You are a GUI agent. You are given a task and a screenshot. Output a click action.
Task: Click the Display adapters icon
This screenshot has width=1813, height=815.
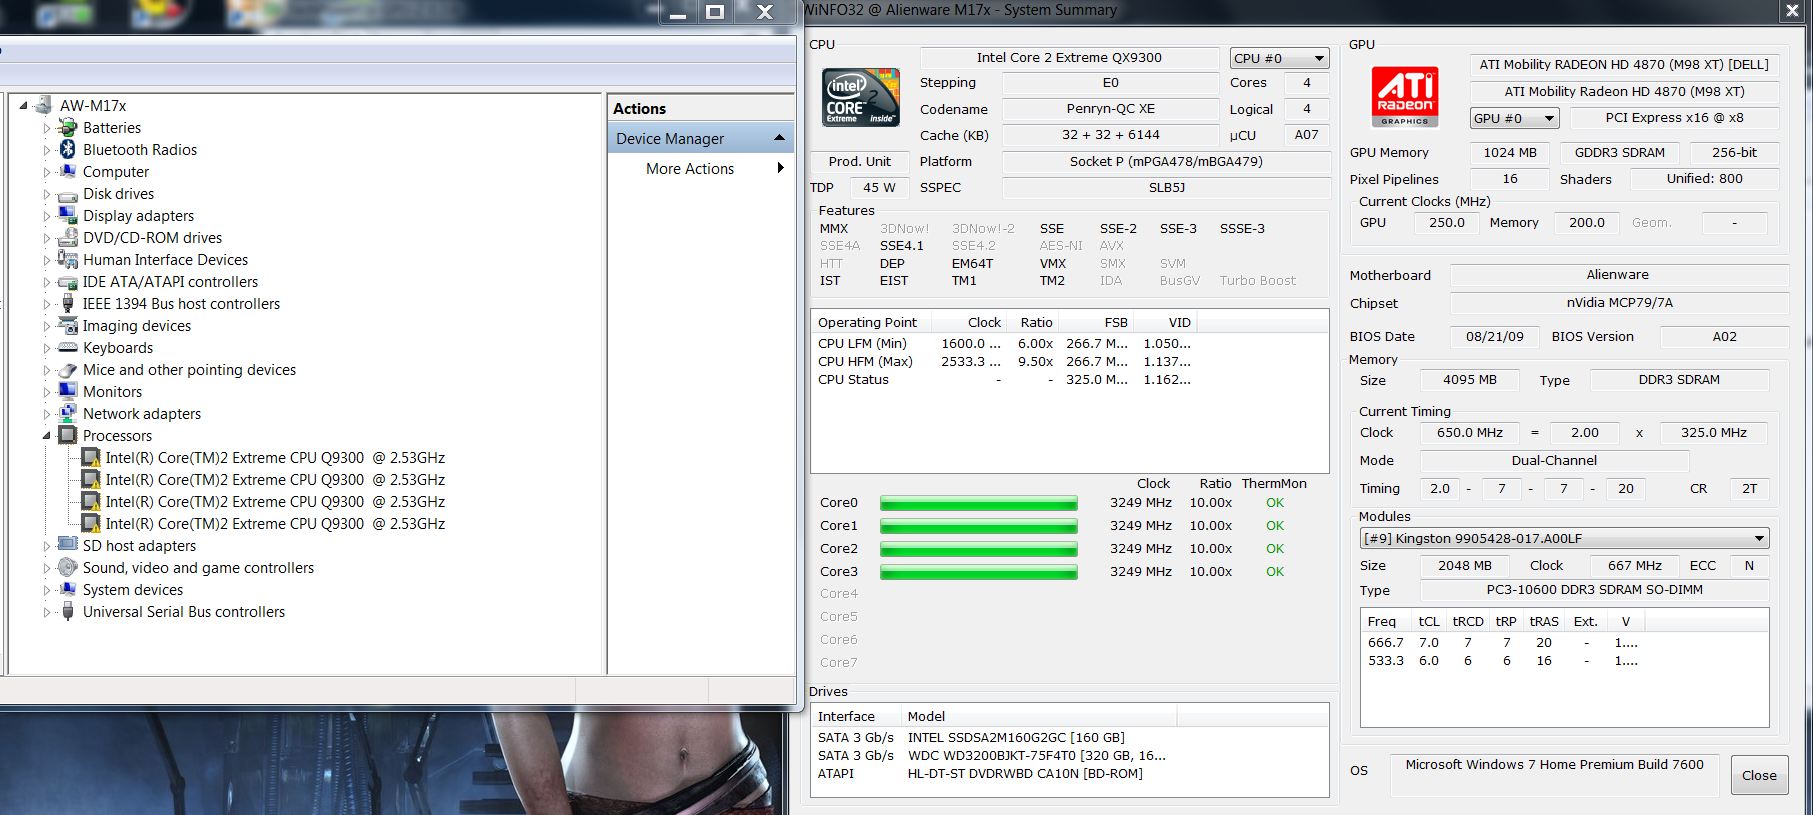(x=68, y=216)
